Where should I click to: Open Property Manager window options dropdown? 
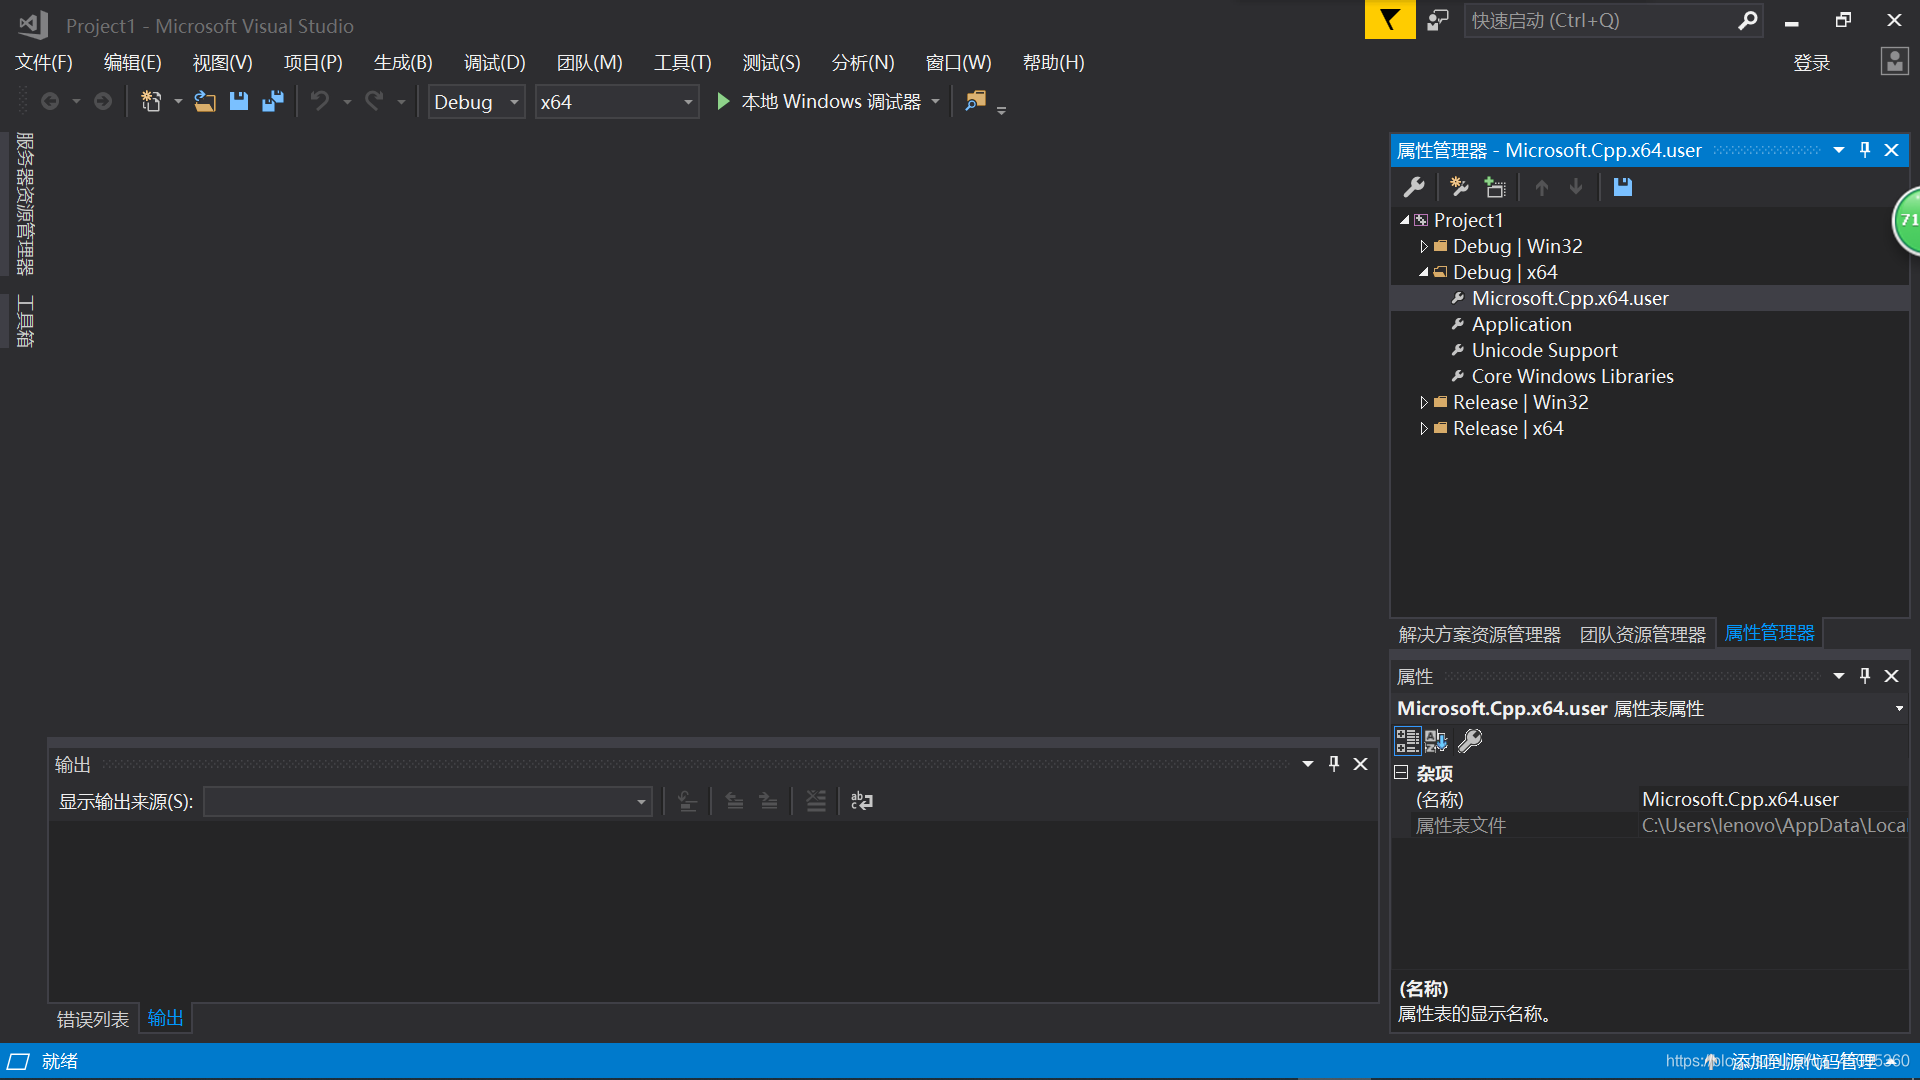point(1838,150)
